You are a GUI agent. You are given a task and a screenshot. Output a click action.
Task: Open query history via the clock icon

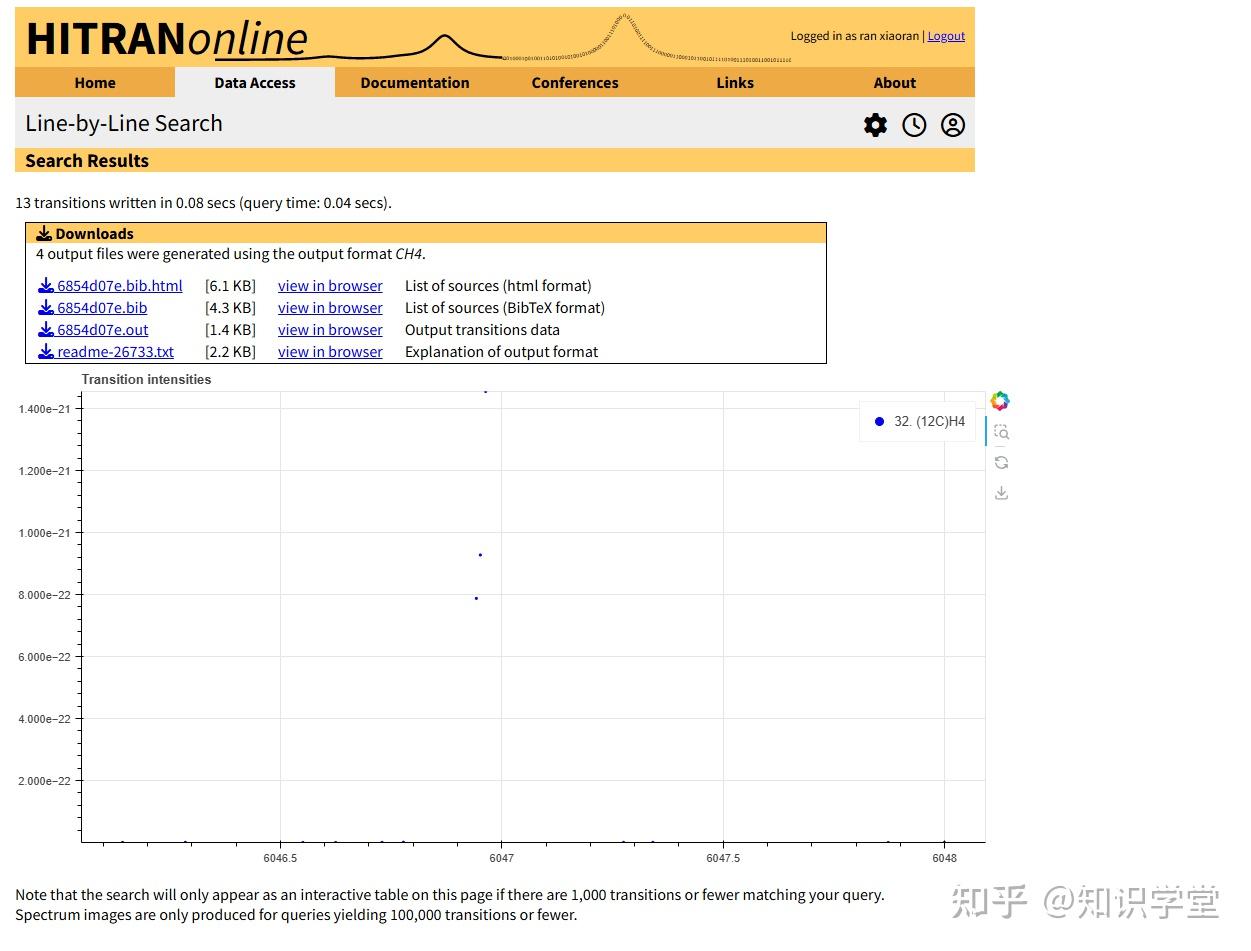click(913, 125)
